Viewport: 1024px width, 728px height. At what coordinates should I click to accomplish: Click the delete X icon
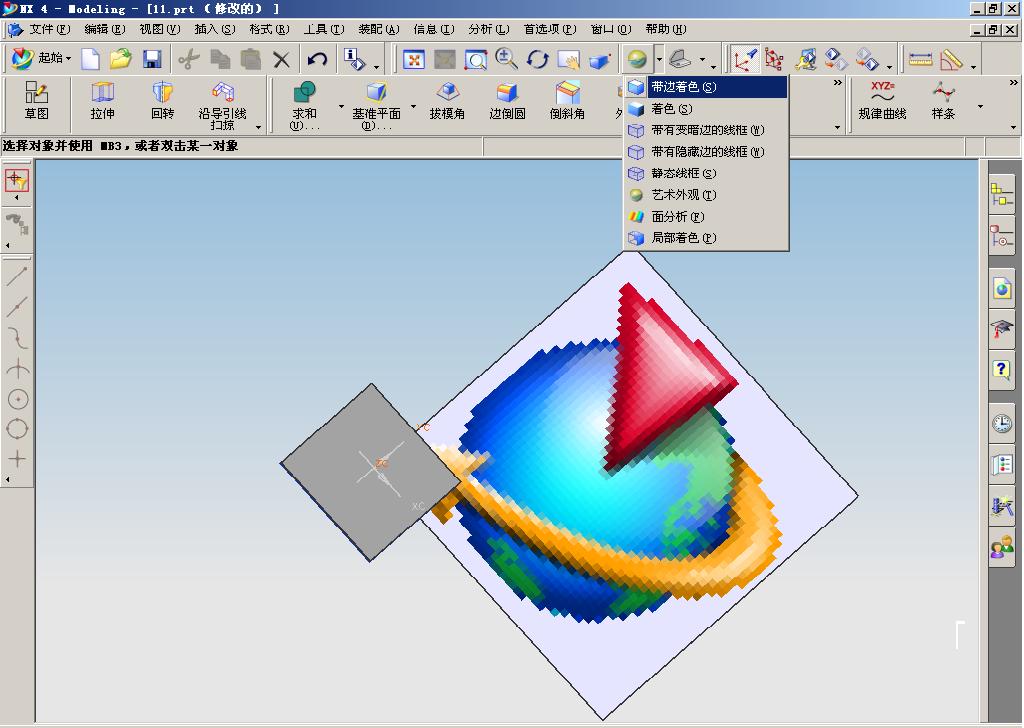pyautogui.click(x=281, y=59)
